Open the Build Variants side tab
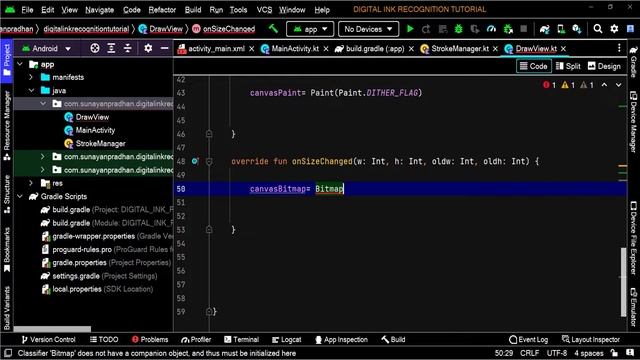Viewport: 640px width, 360px height. (7, 308)
